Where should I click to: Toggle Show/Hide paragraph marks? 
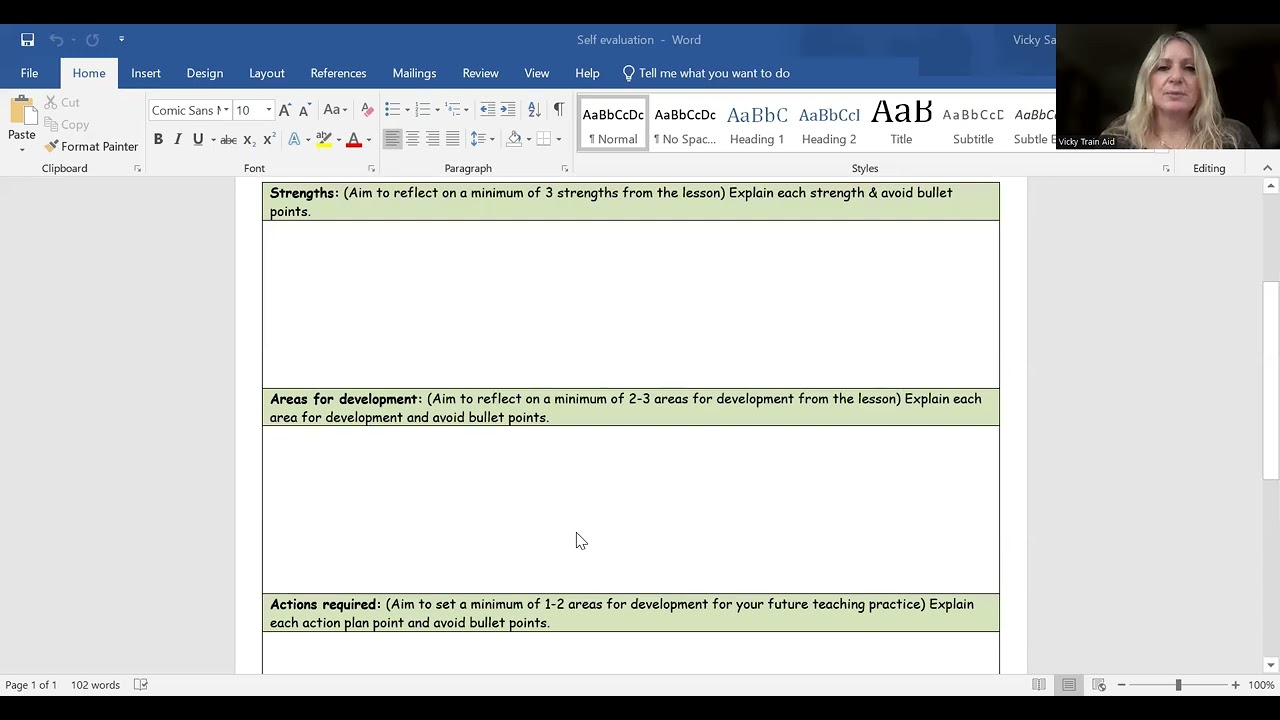pyautogui.click(x=559, y=110)
